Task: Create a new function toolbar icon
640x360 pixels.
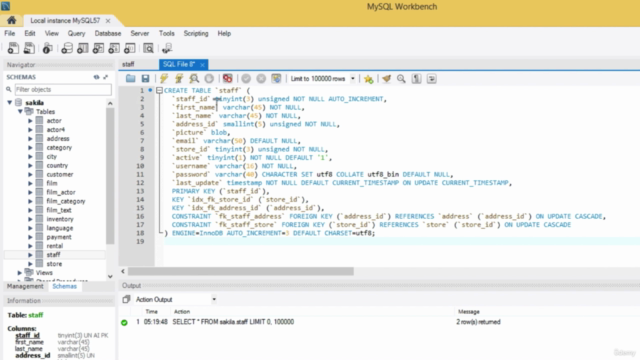Action: click(129, 48)
